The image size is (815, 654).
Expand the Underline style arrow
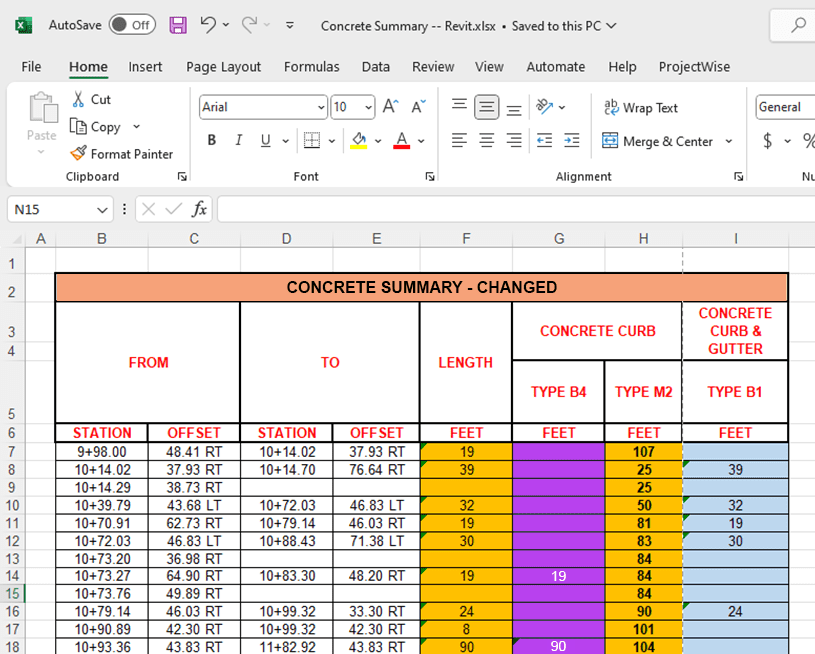285,141
